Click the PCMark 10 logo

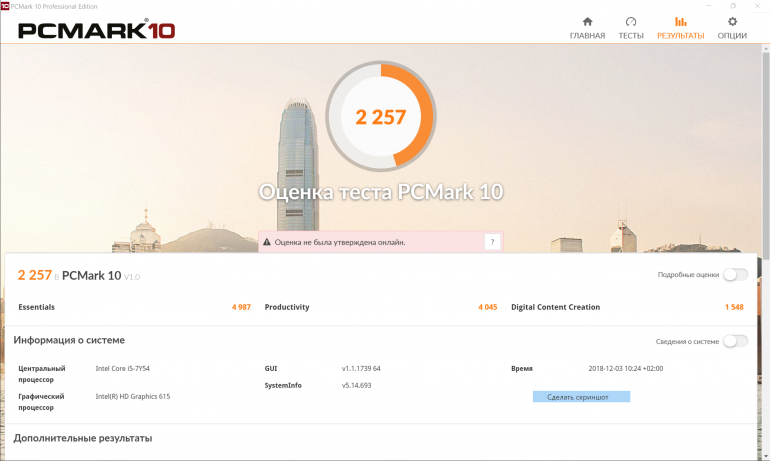(x=96, y=30)
